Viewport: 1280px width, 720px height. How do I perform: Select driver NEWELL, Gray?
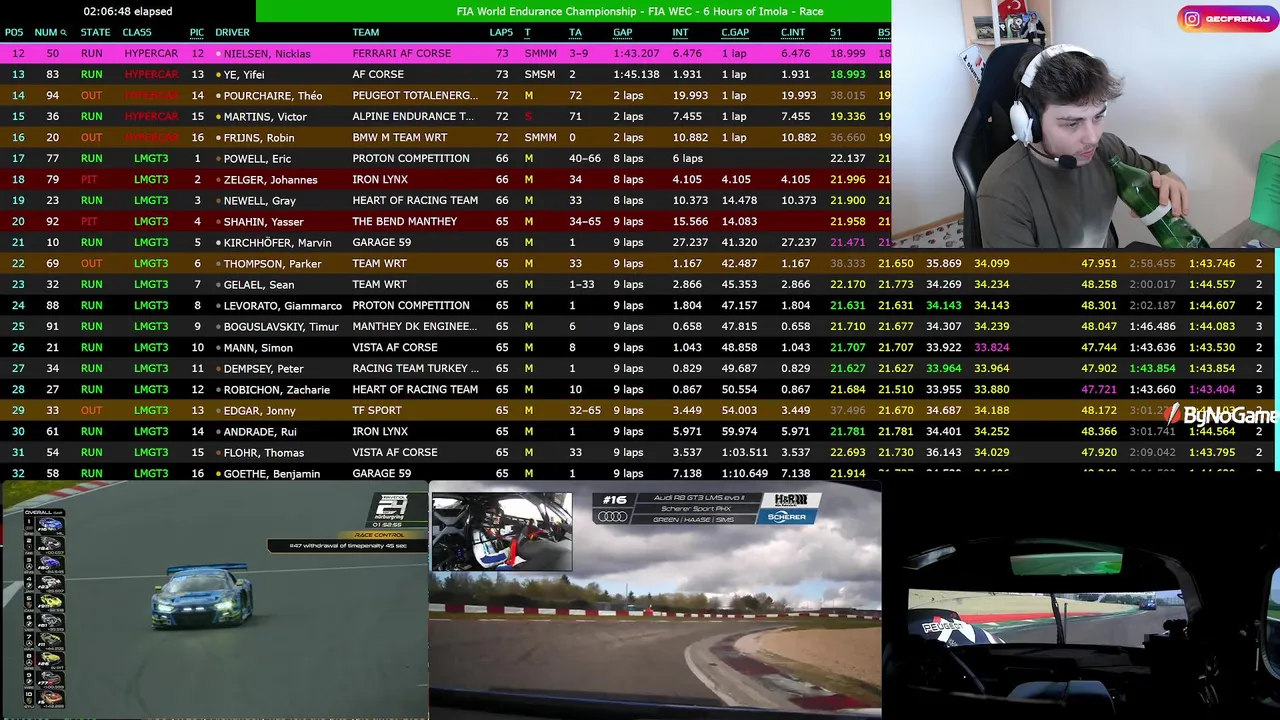260,201
